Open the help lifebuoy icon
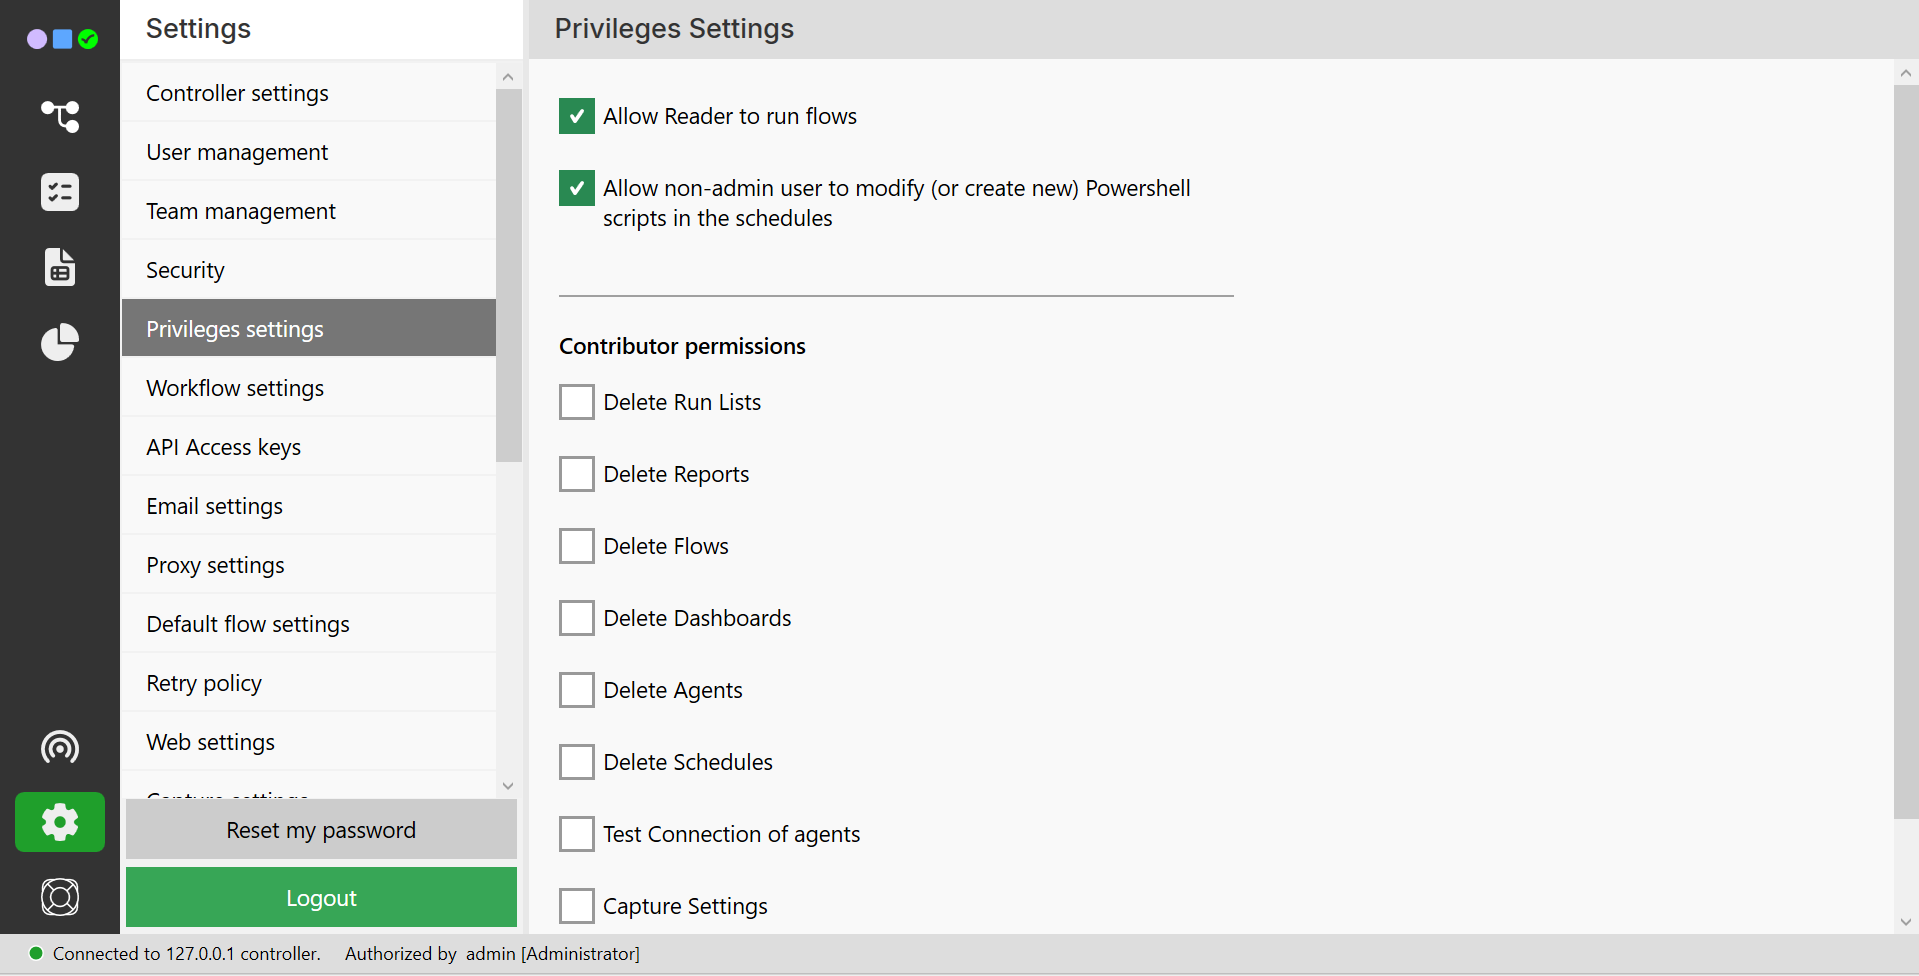The width and height of the screenshot is (1919, 976). [x=60, y=897]
